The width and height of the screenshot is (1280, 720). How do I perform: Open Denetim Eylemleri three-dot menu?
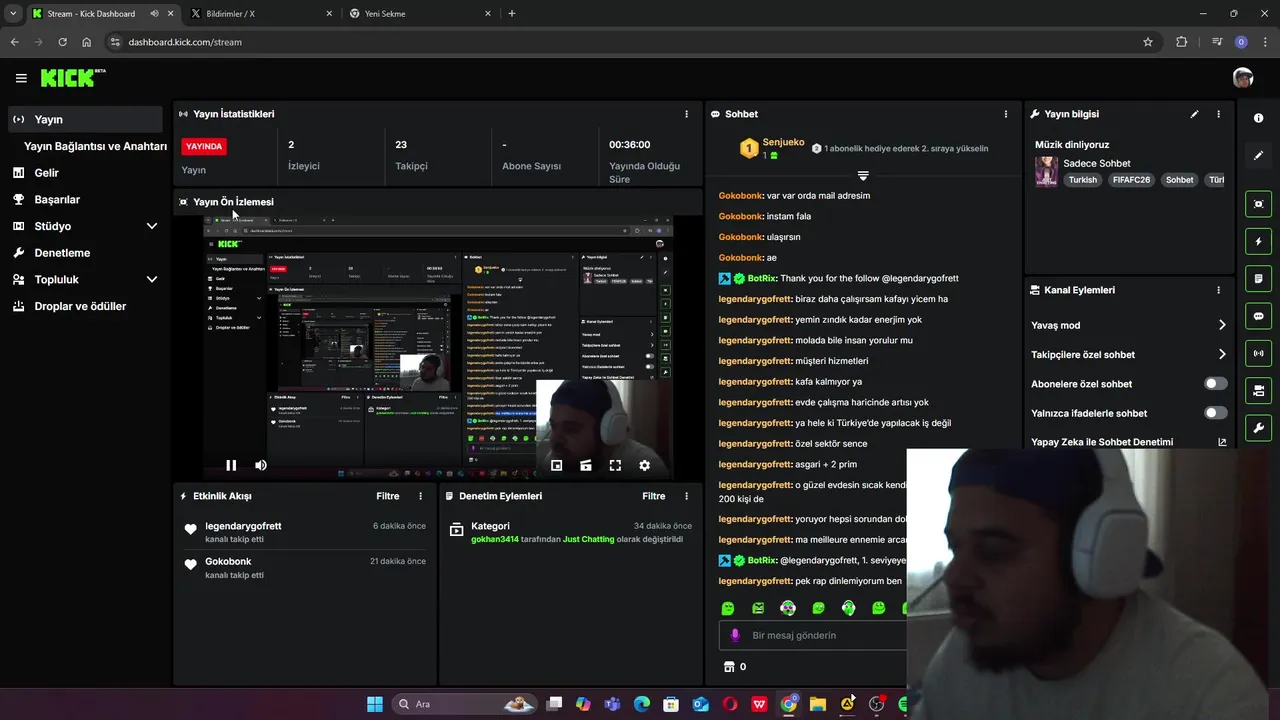point(686,496)
